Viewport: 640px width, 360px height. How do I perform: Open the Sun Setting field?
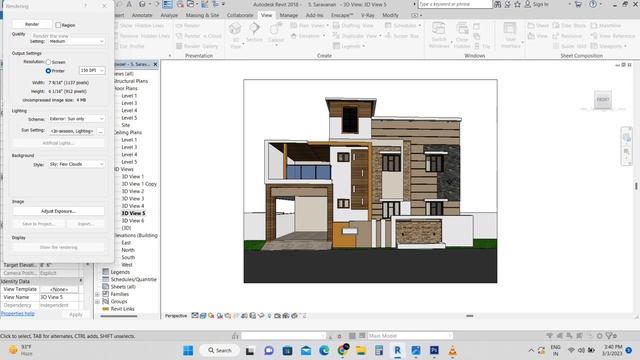click(72, 131)
